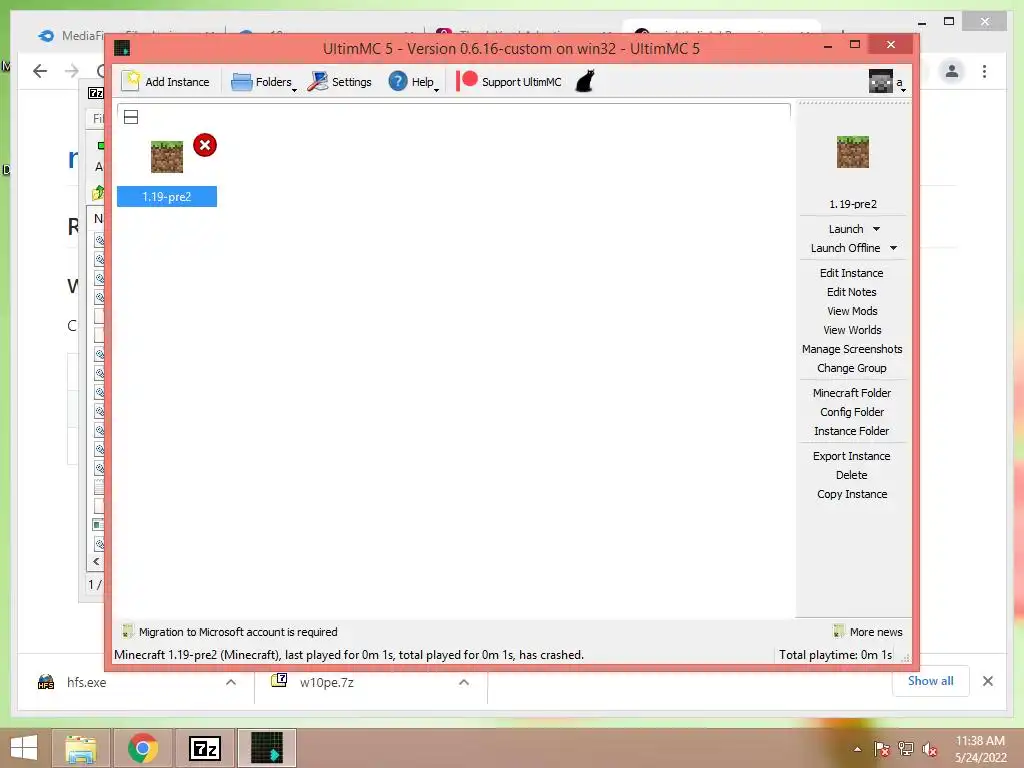Open 7-Zip from taskbar
The width and height of the screenshot is (1024, 768).
tap(204, 748)
